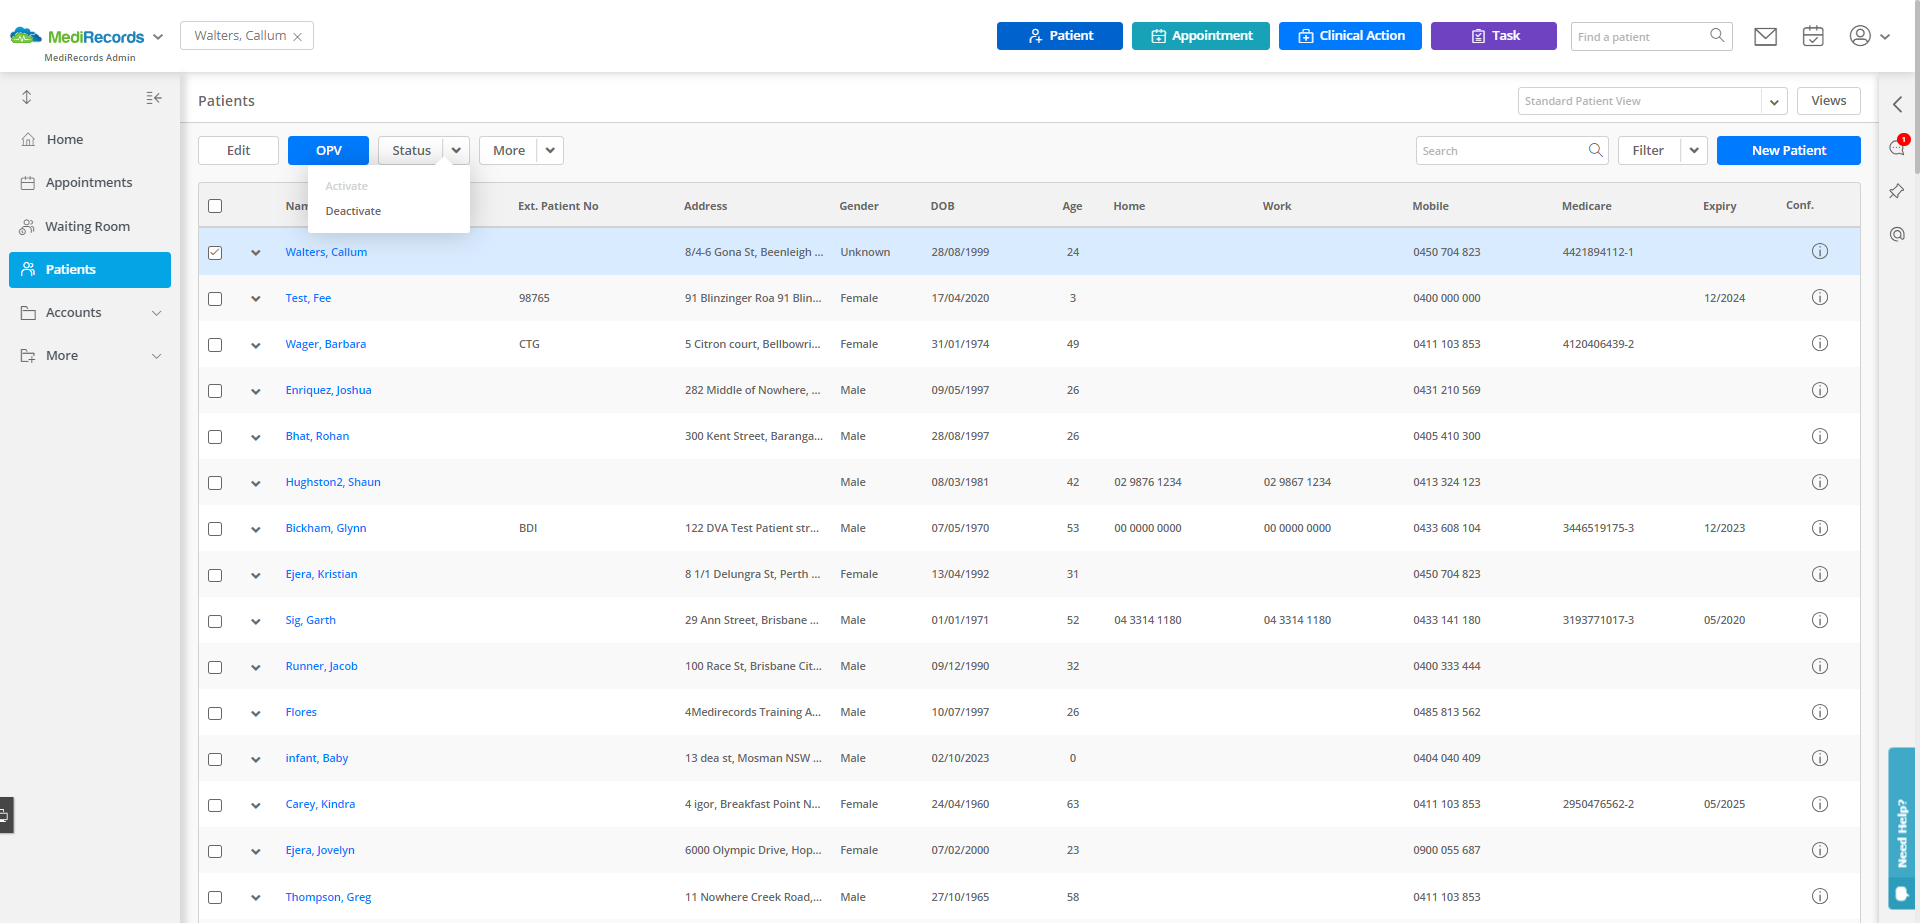
Task: Click the New Patient button
Action: pos(1788,150)
